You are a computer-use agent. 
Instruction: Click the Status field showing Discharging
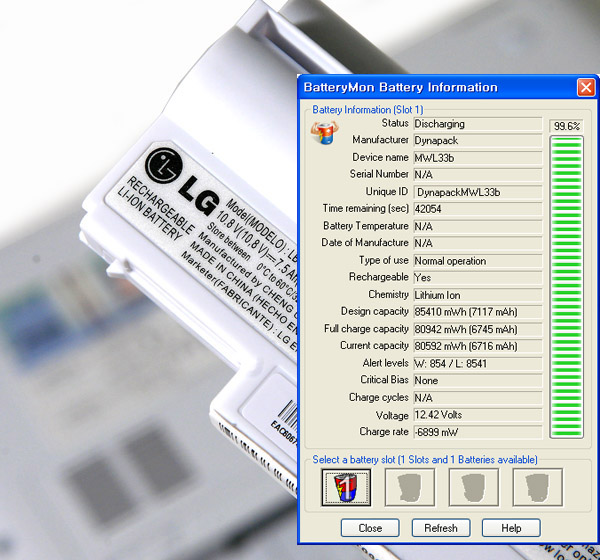[x=478, y=124]
